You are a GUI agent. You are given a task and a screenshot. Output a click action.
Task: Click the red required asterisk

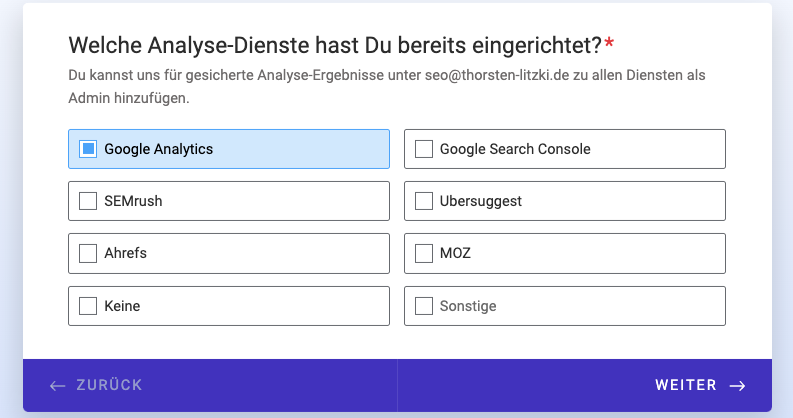pos(609,42)
